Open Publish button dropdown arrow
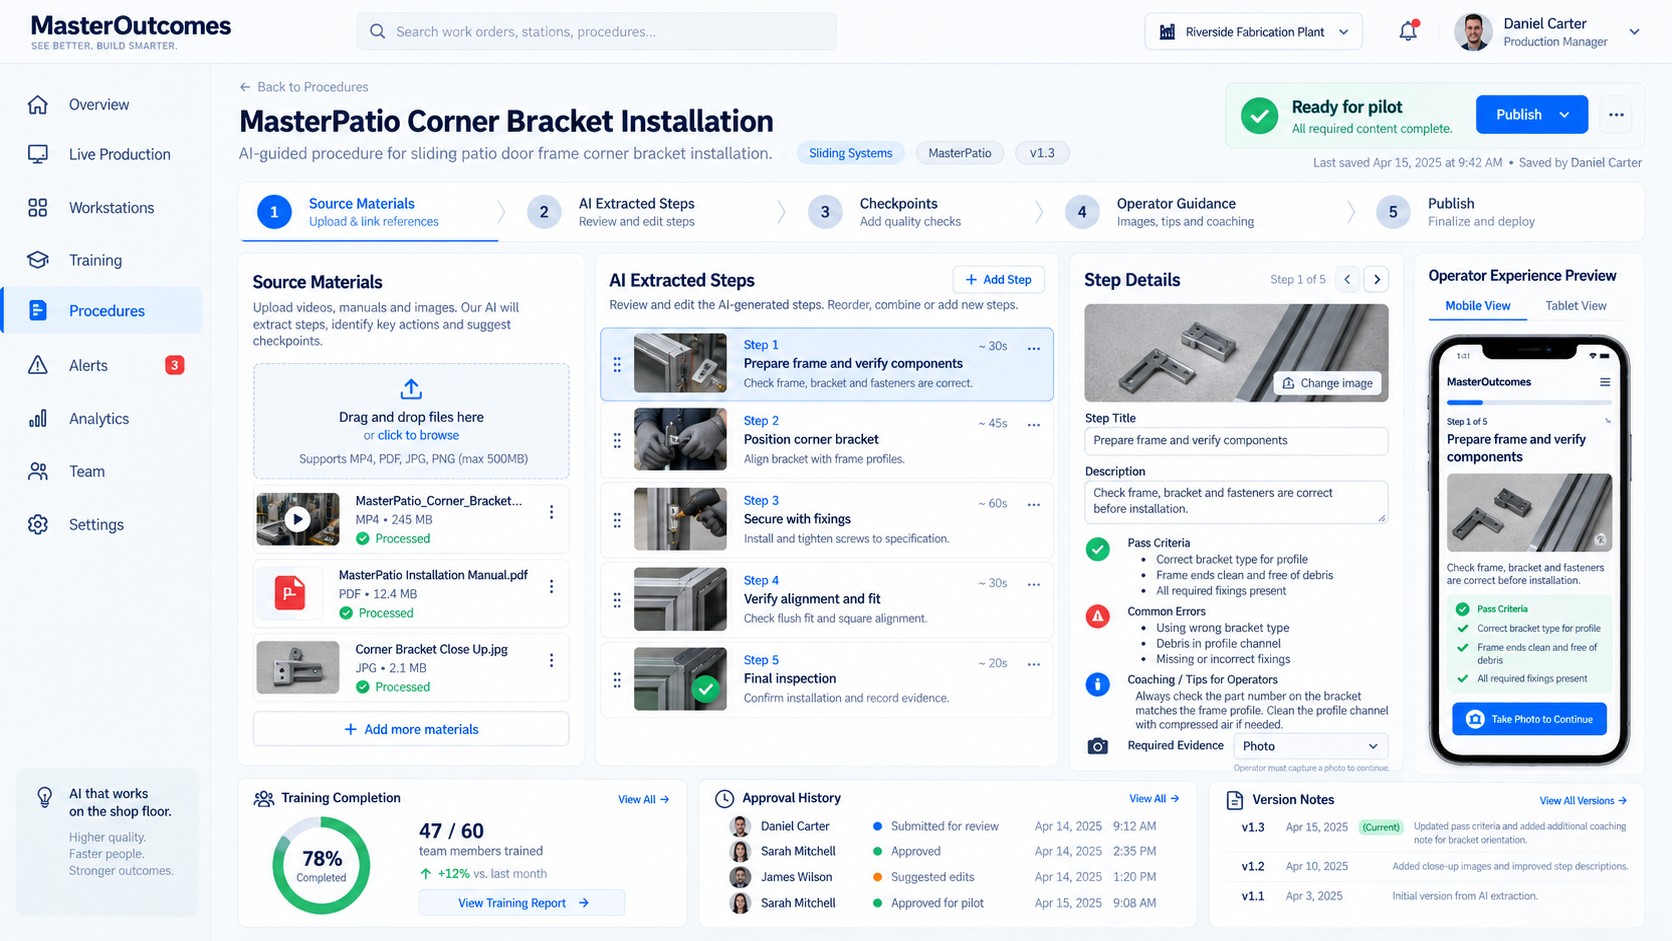The width and height of the screenshot is (1672, 941). tap(1565, 115)
